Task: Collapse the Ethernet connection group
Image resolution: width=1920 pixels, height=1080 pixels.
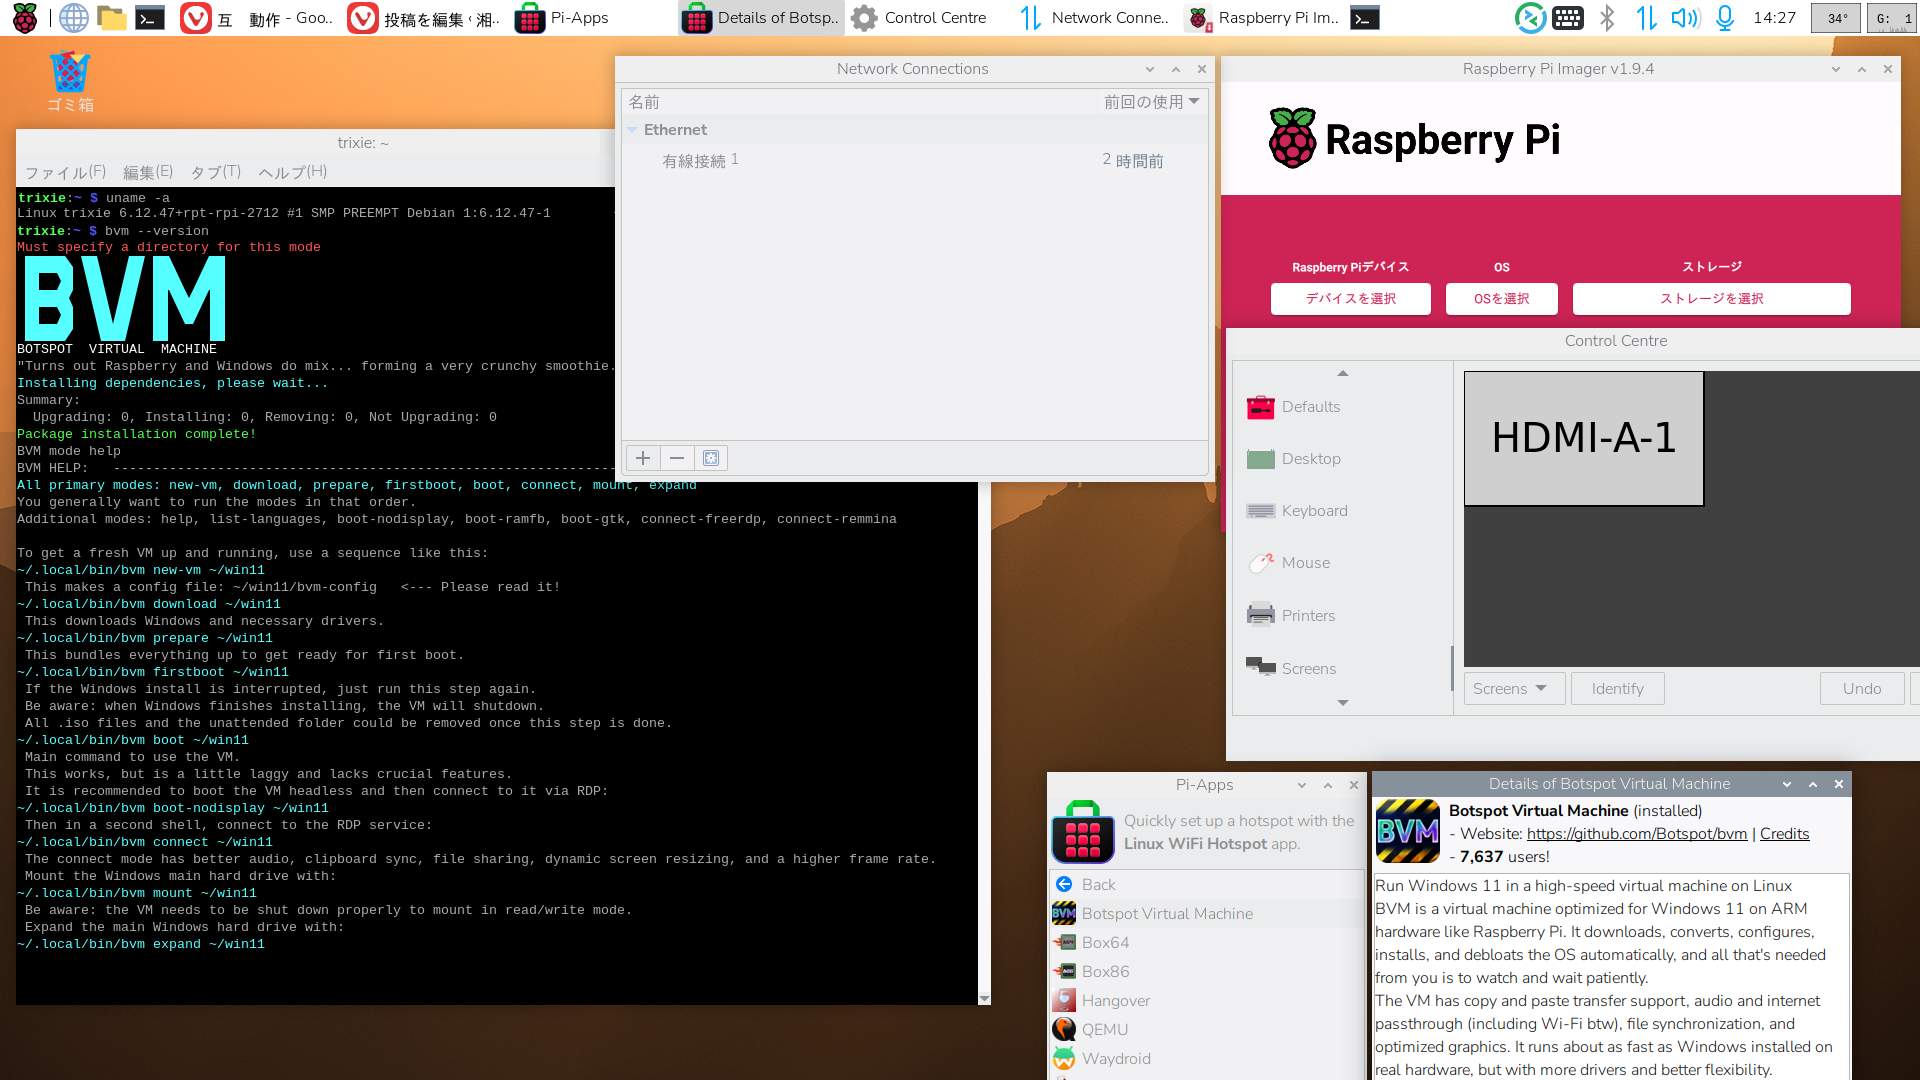Action: [632, 130]
